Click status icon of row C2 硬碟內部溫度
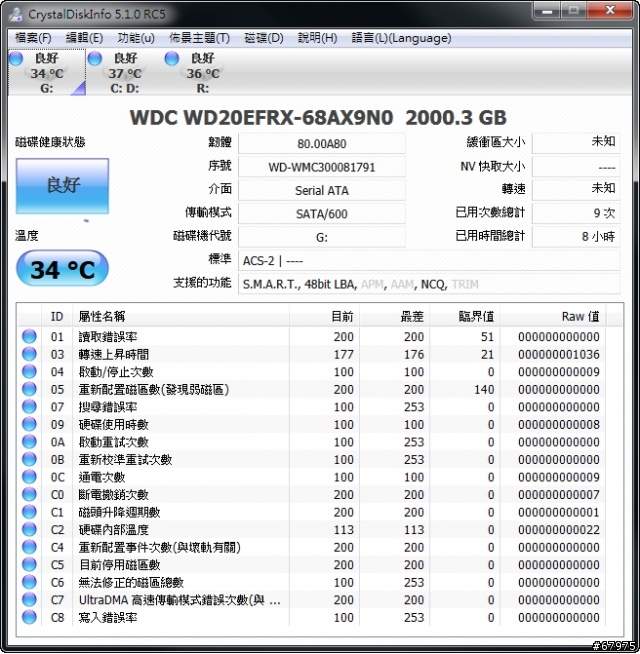Viewport: 640px width, 654px height. point(29,529)
